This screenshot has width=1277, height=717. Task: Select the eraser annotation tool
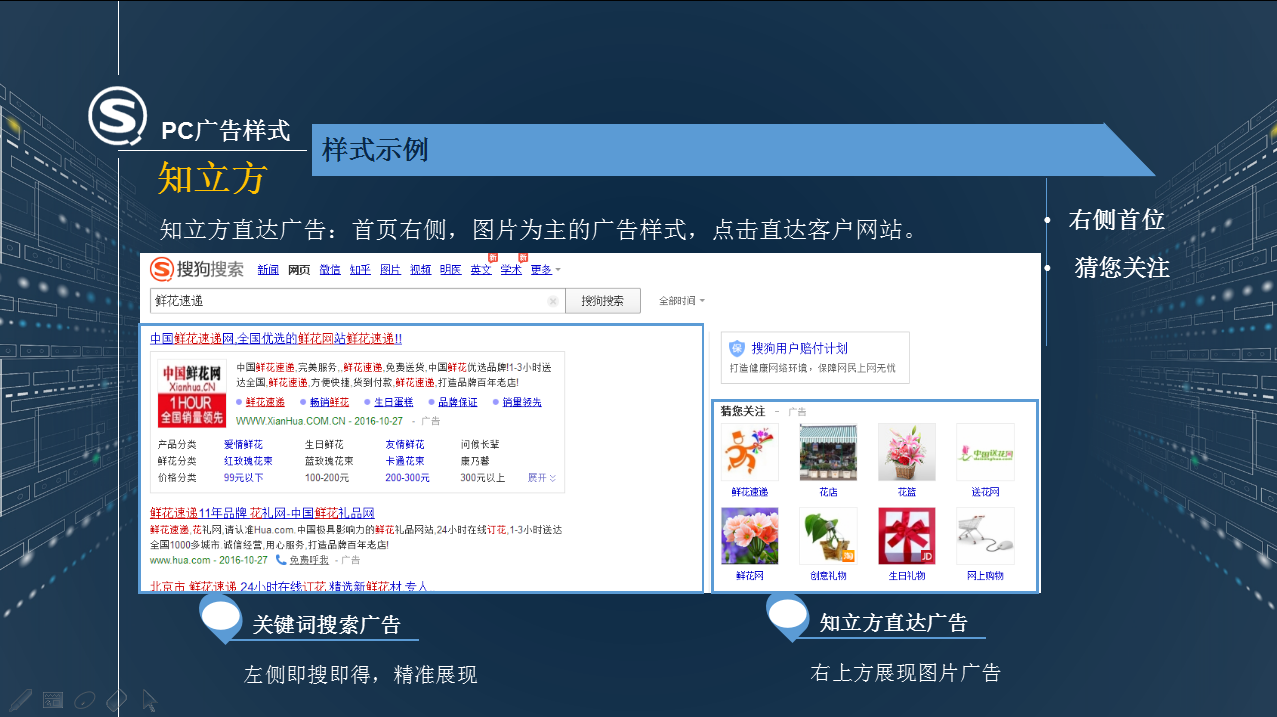pos(117,700)
